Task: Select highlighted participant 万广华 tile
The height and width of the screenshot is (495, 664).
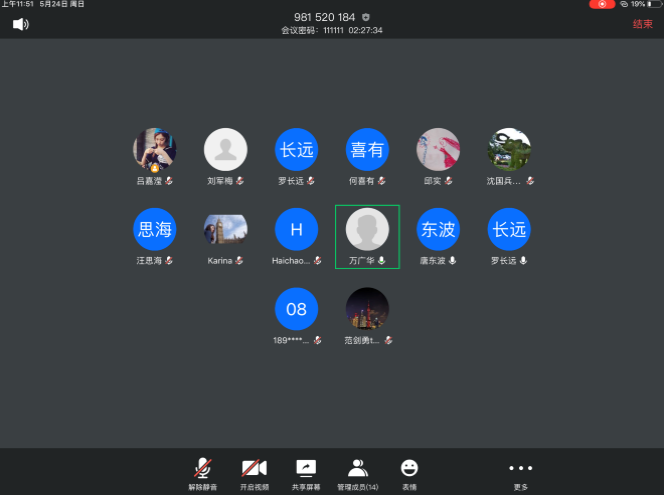Action: click(367, 236)
